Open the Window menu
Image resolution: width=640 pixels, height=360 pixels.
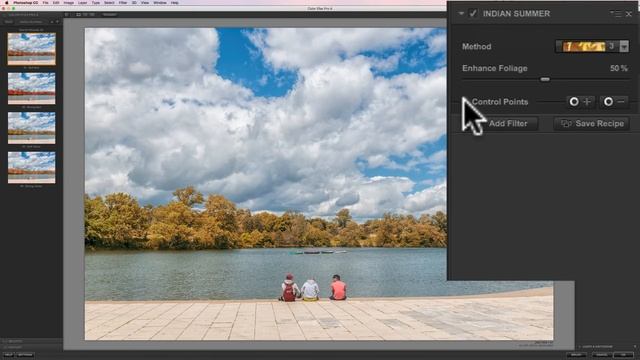pos(160,2)
